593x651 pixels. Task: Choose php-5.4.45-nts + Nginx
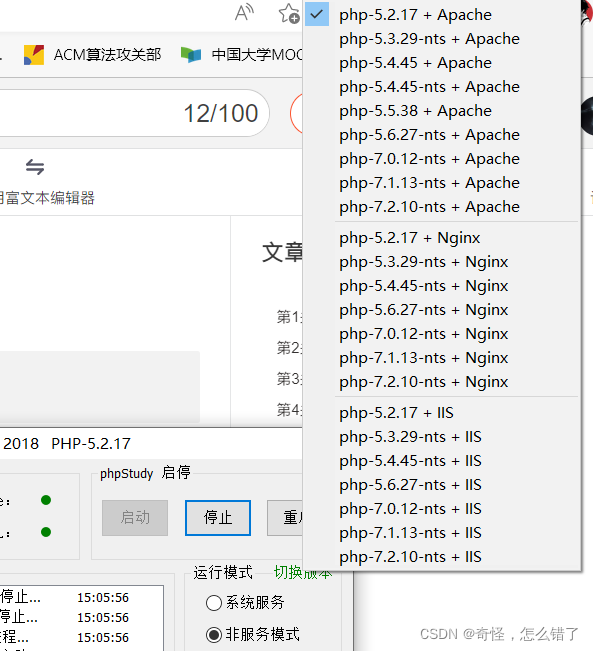click(x=441, y=286)
